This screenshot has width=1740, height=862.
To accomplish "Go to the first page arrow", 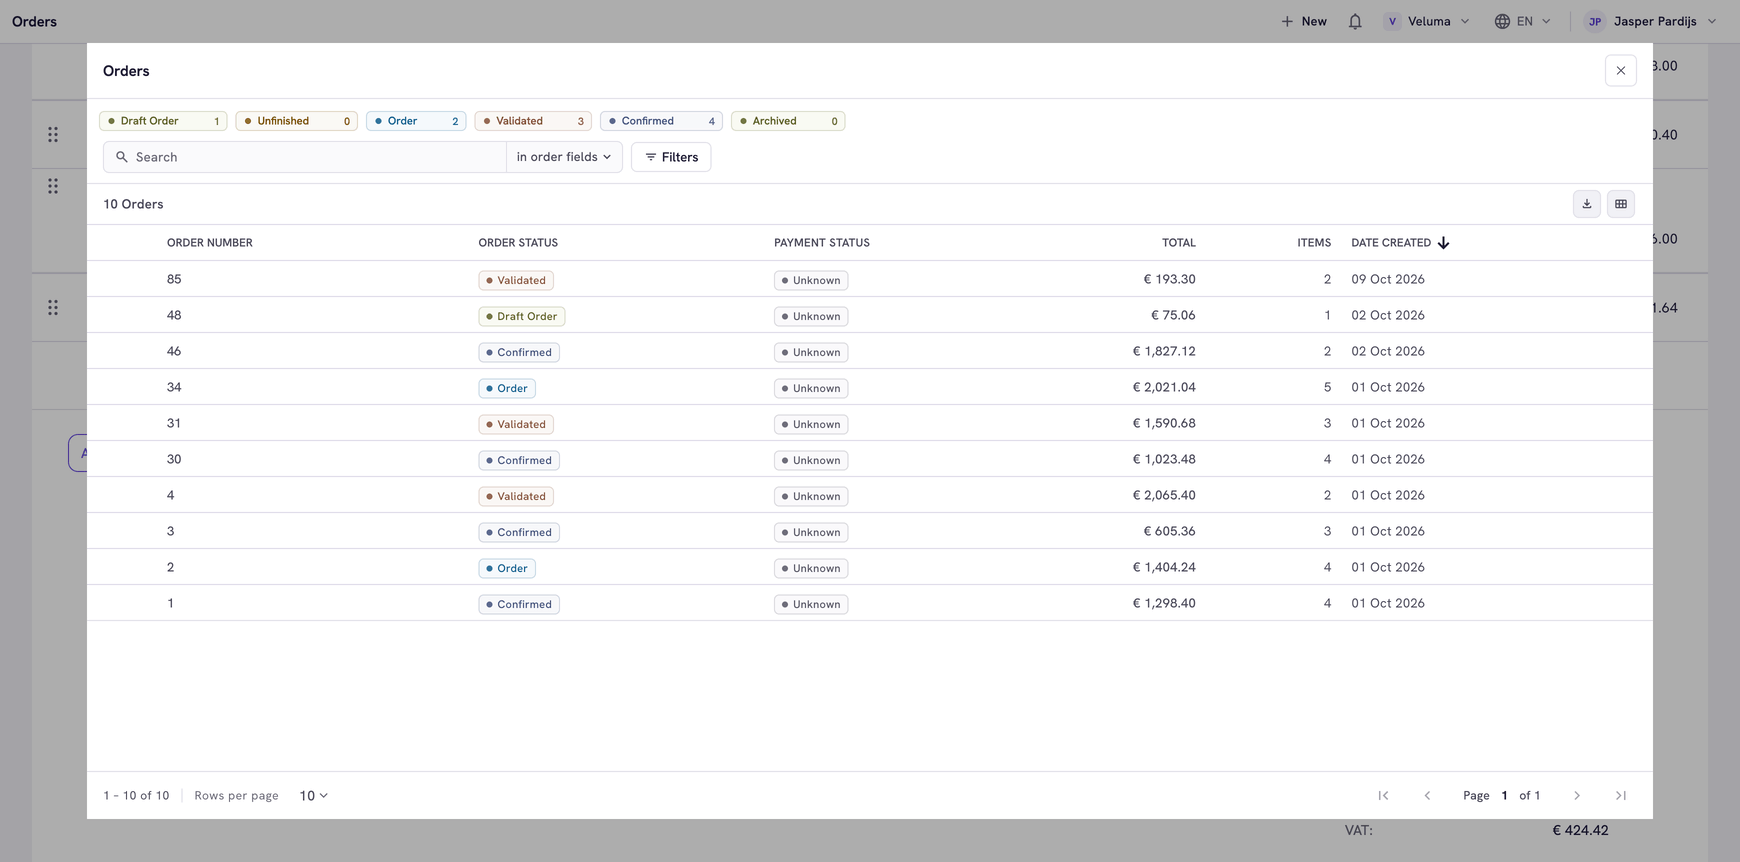I will click(1383, 796).
